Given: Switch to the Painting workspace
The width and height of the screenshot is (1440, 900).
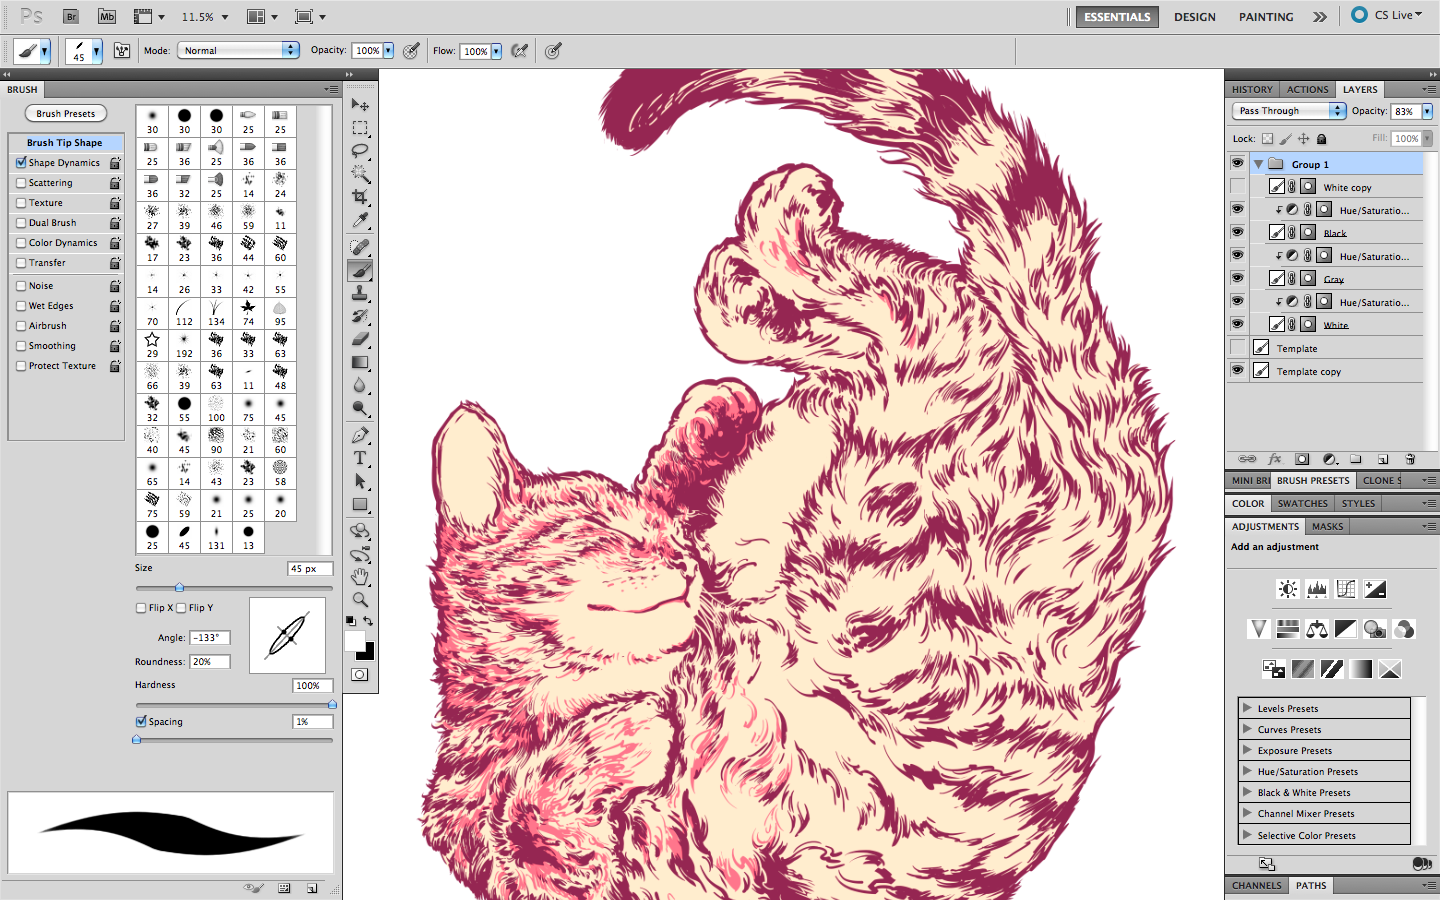Looking at the screenshot, I should click(x=1266, y=17).
